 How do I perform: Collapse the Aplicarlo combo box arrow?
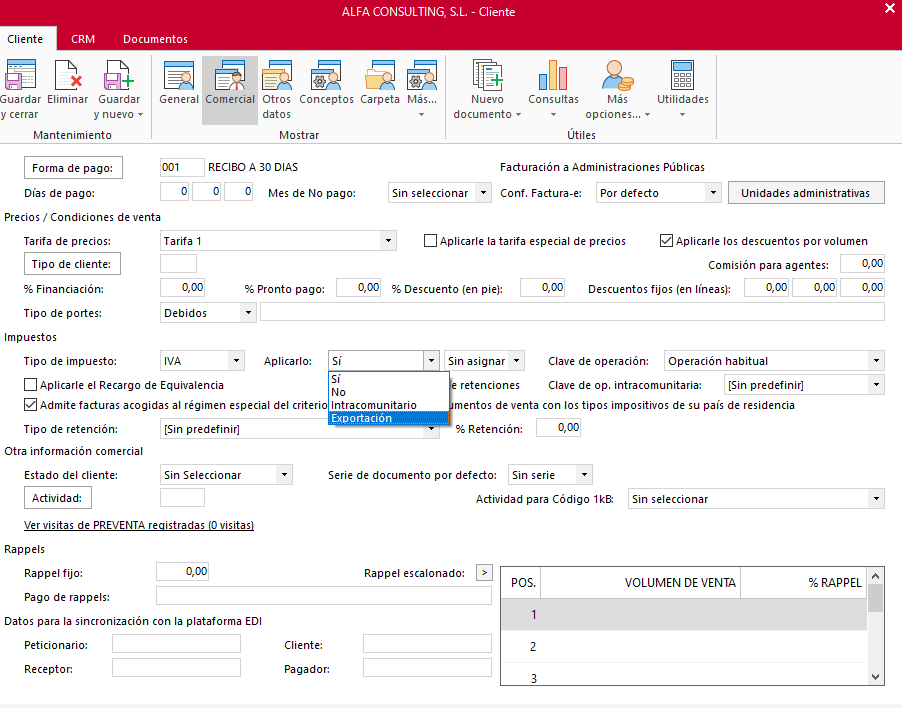click(431, 361)
